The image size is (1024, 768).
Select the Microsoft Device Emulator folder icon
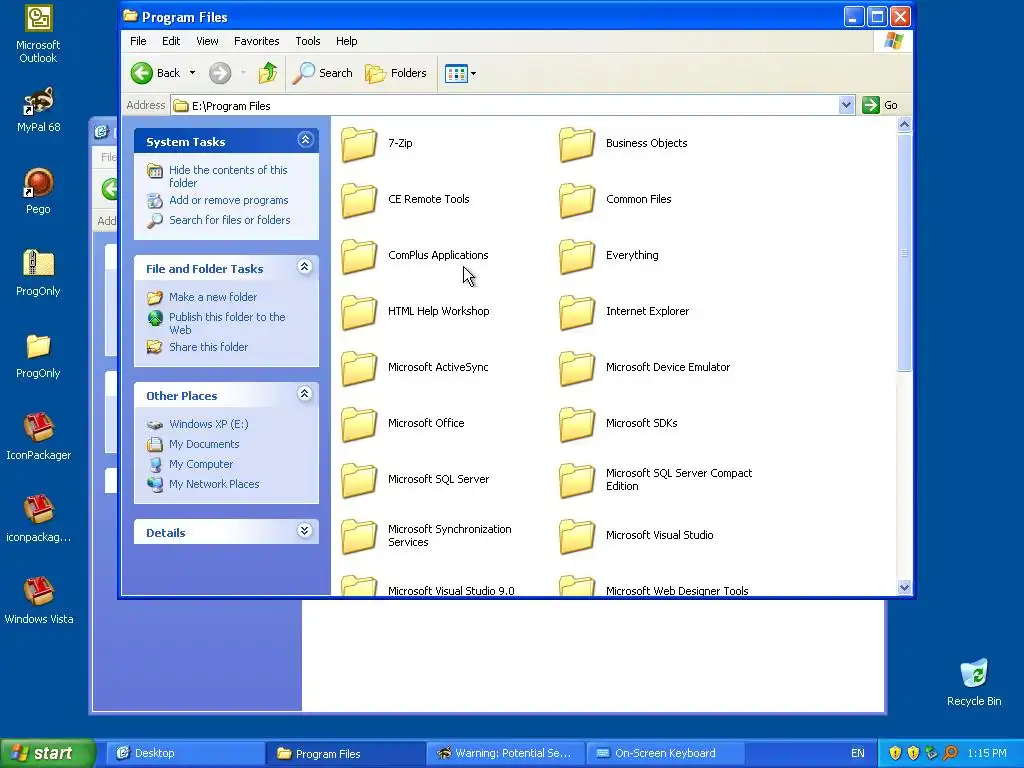(x=577, y=368)
